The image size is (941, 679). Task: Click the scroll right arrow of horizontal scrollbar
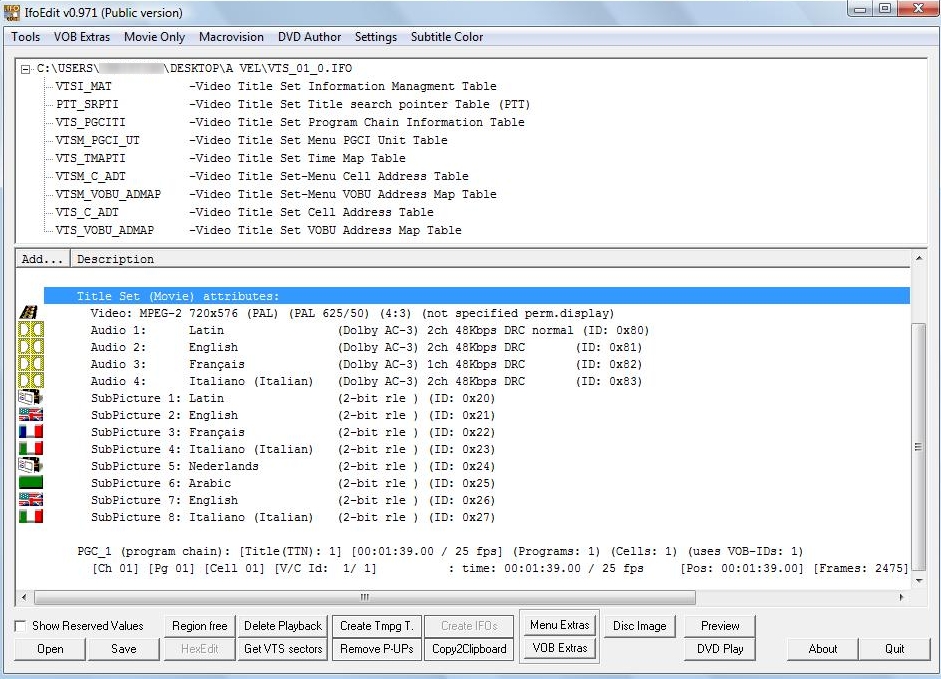[x=901, y=597]
